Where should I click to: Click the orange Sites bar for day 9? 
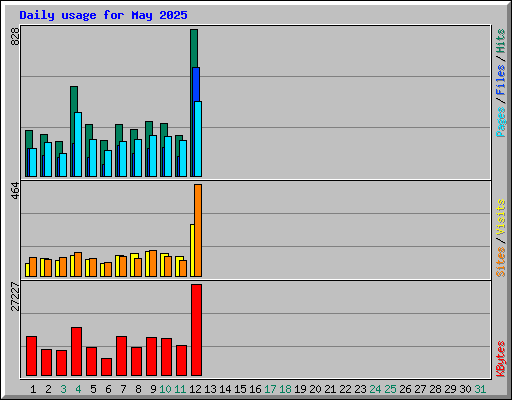coord(153,263)
